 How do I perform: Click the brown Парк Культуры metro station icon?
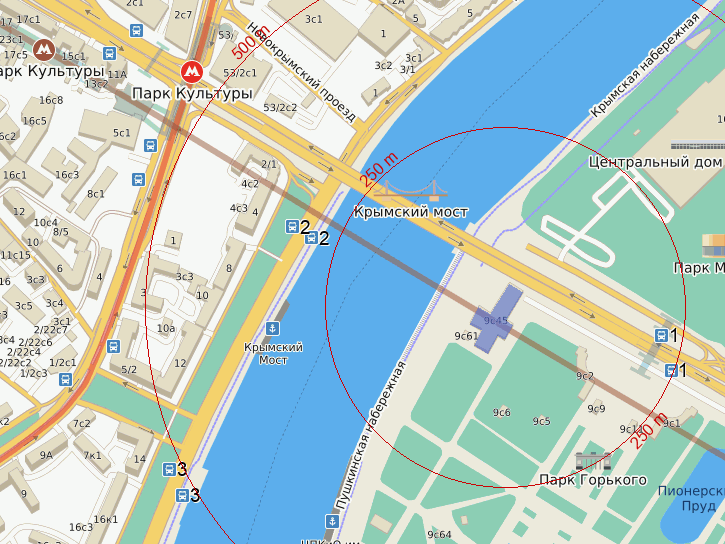point(44,49)
